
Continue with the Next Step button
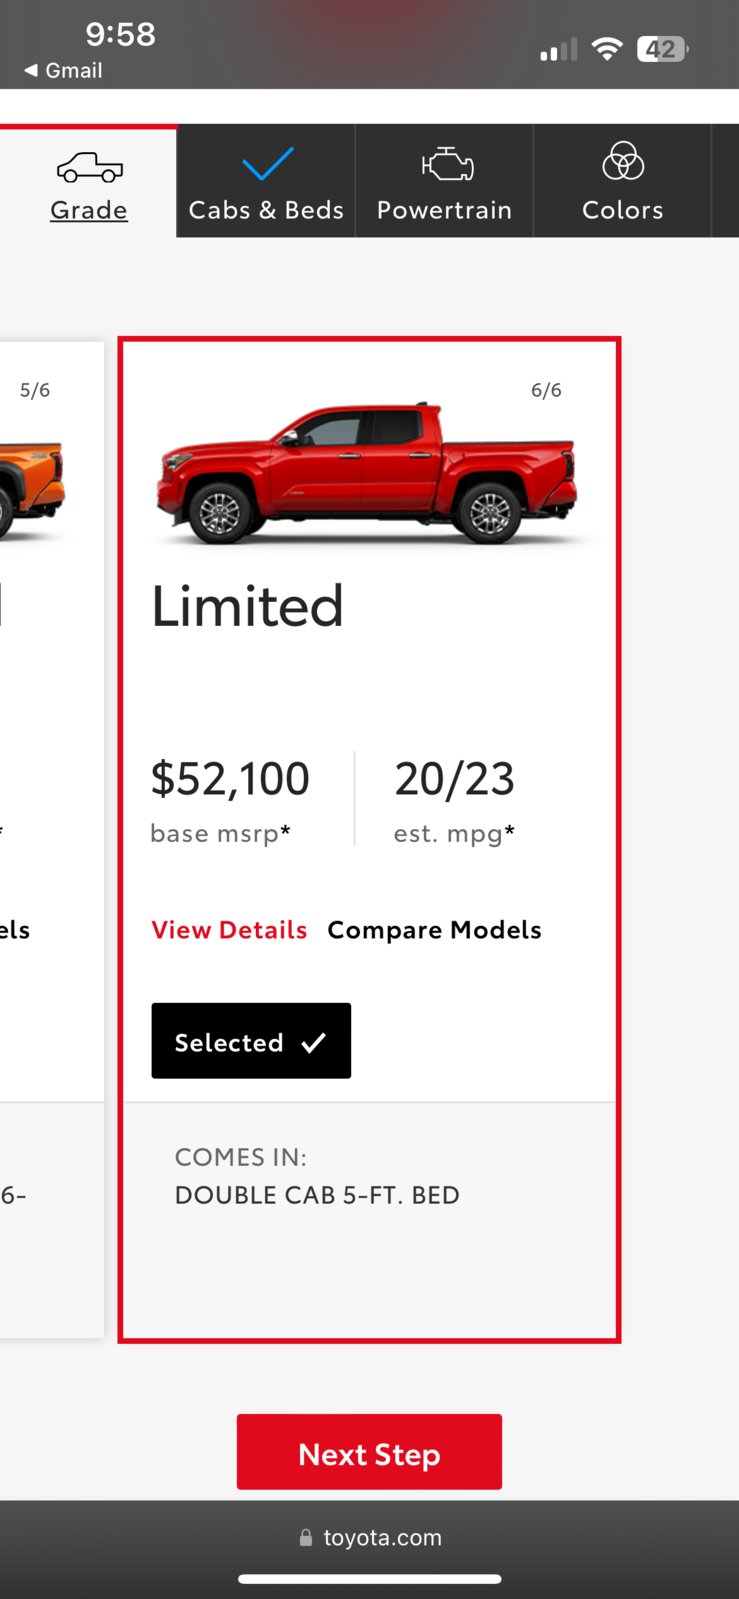(x=369, y=1452)
